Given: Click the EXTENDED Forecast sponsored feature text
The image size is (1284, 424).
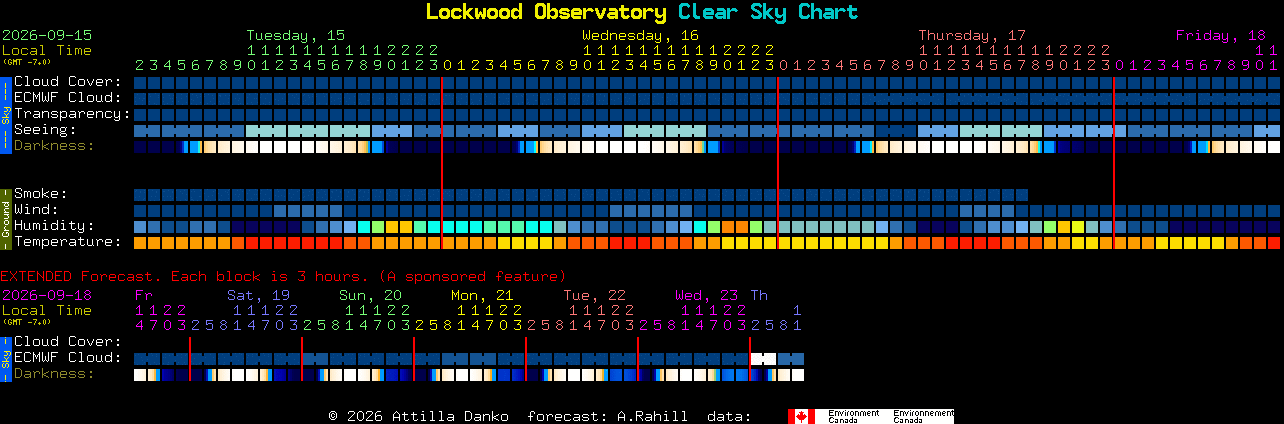Looking at the screenshot, I should click(283, 276).
